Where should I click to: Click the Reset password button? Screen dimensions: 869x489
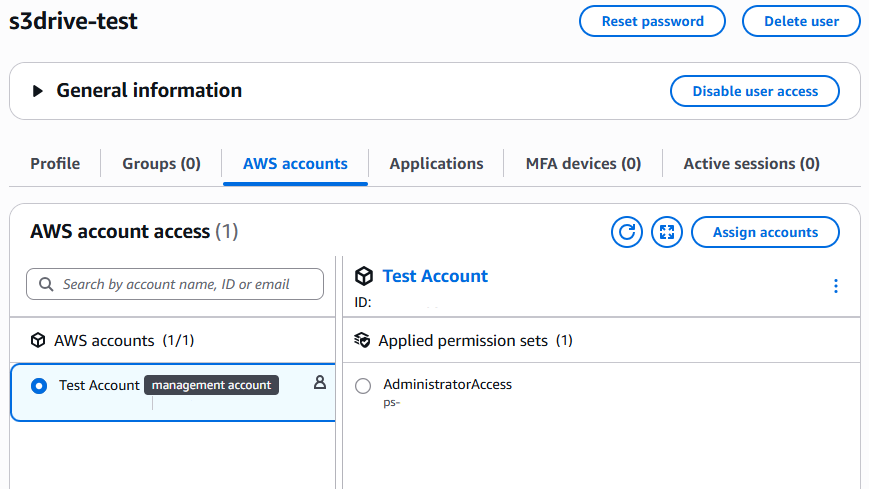click(652, 21)
